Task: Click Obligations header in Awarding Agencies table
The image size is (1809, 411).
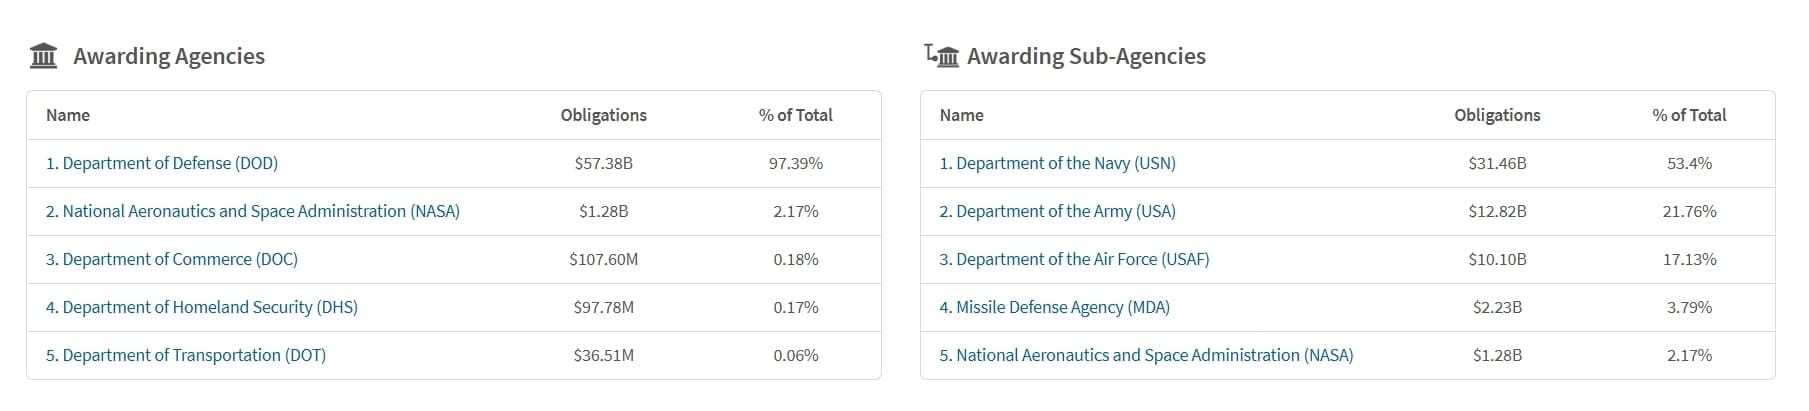Action: [604, 115]
